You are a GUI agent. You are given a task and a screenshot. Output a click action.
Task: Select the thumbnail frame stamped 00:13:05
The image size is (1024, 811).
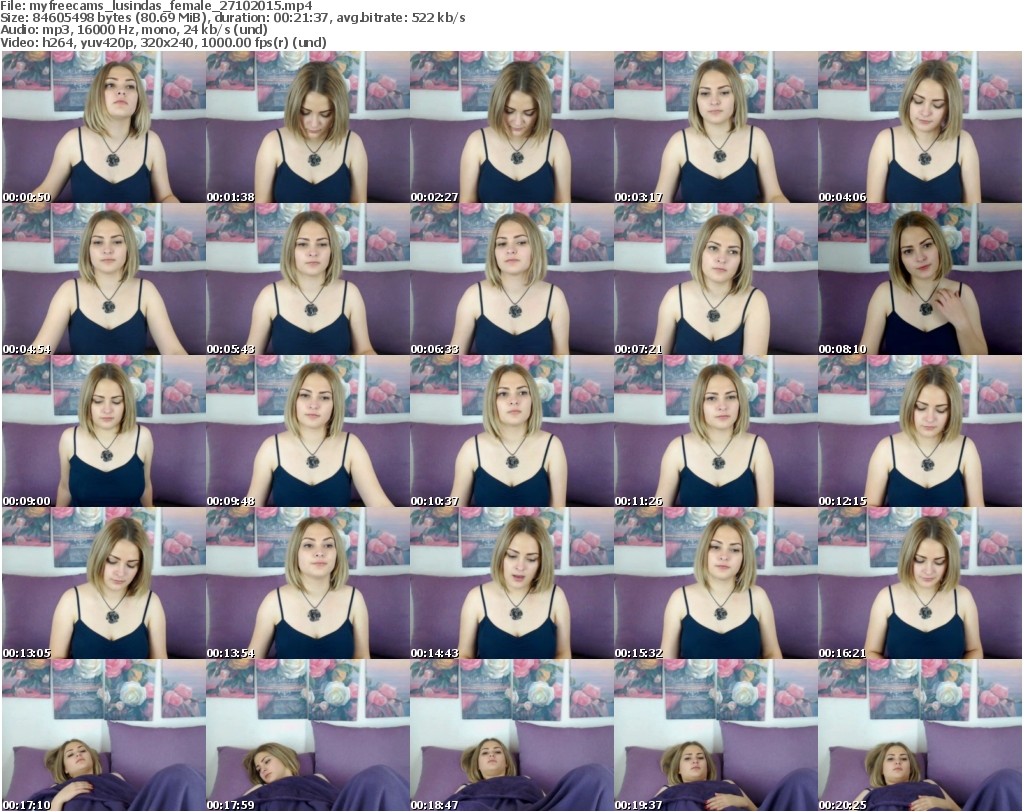pyautogui.click(x=104, y=584)
